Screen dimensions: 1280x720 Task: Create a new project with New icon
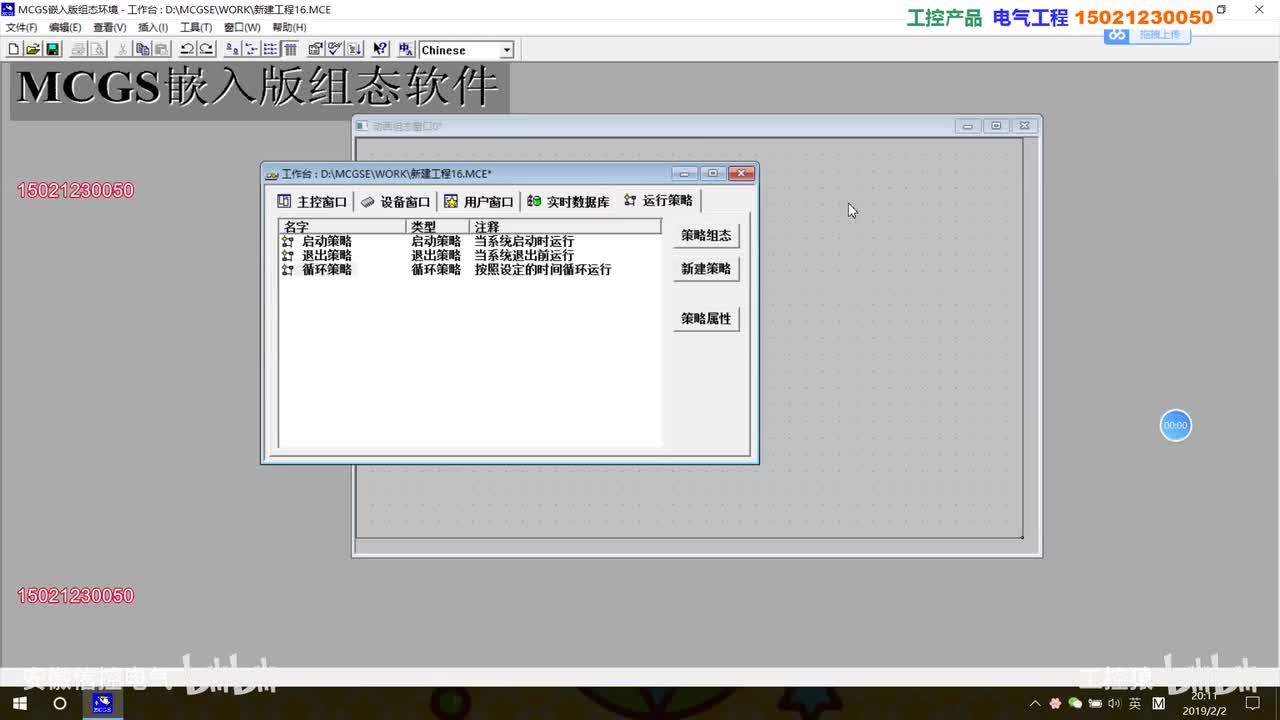point(13,49)
